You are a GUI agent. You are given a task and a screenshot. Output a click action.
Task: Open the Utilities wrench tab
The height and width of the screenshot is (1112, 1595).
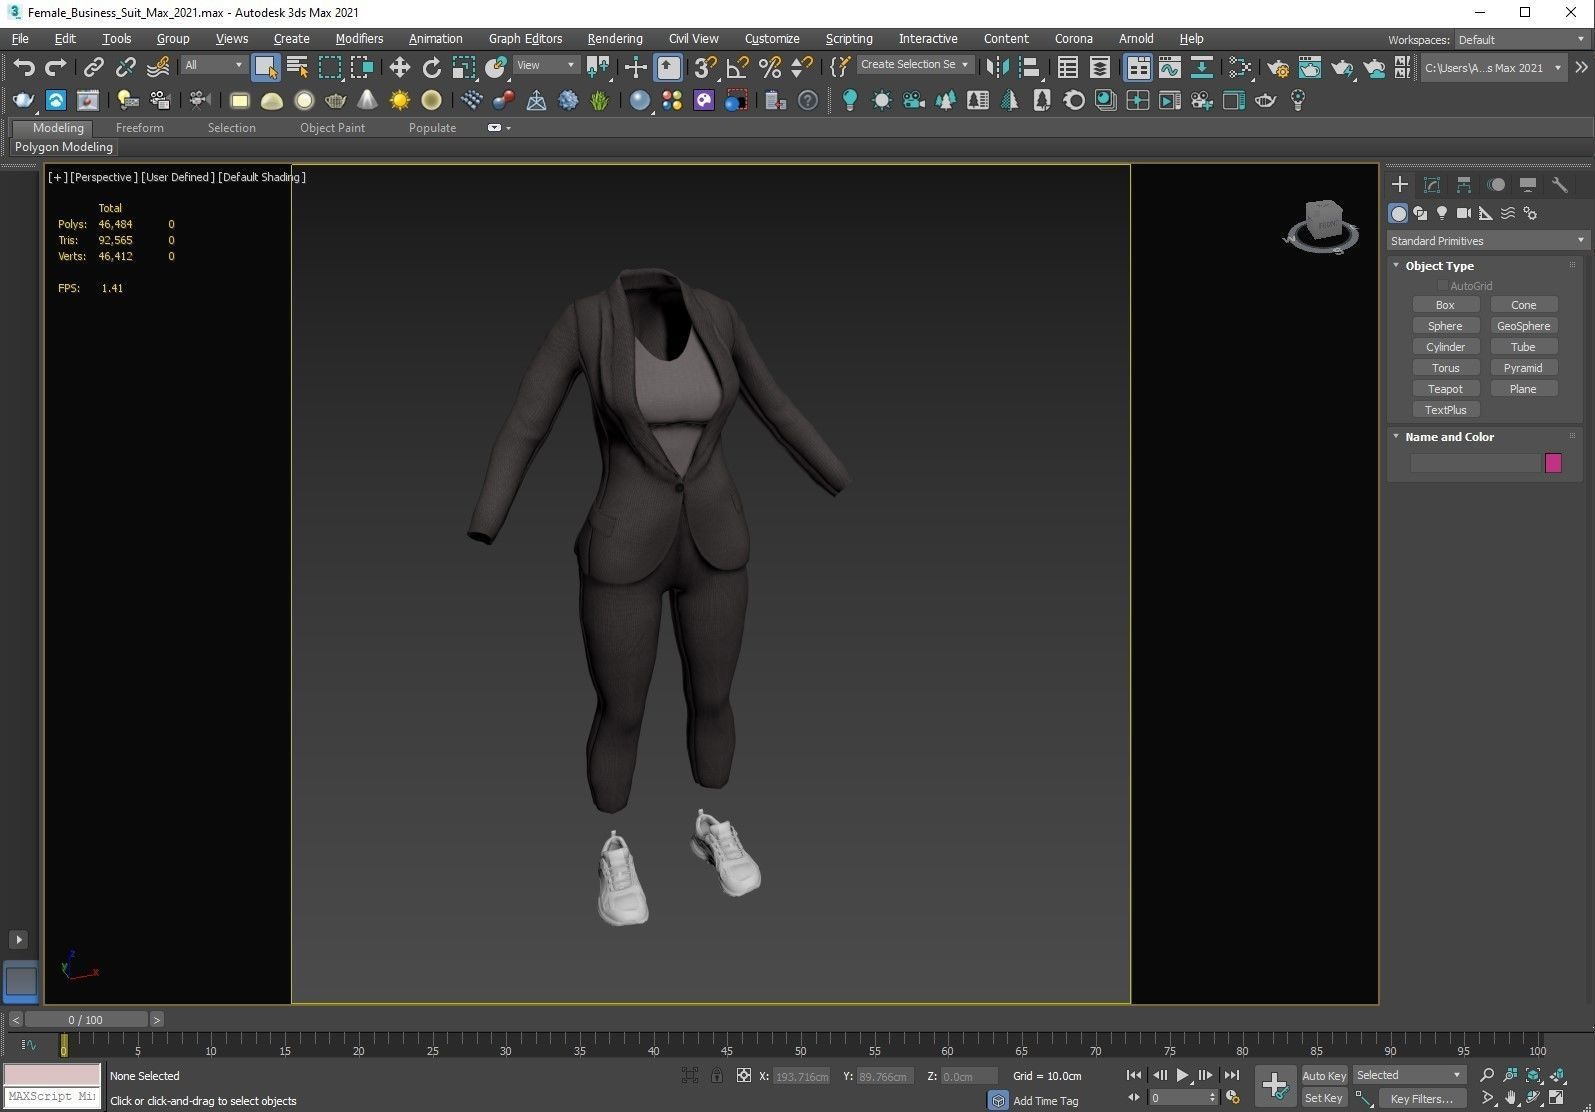(1560, 184)
